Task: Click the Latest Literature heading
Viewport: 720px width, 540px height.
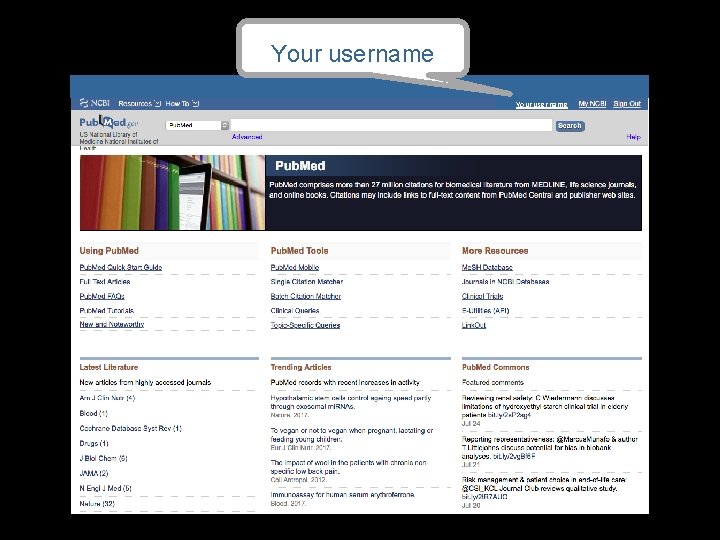Action: (x=108, y=367)
